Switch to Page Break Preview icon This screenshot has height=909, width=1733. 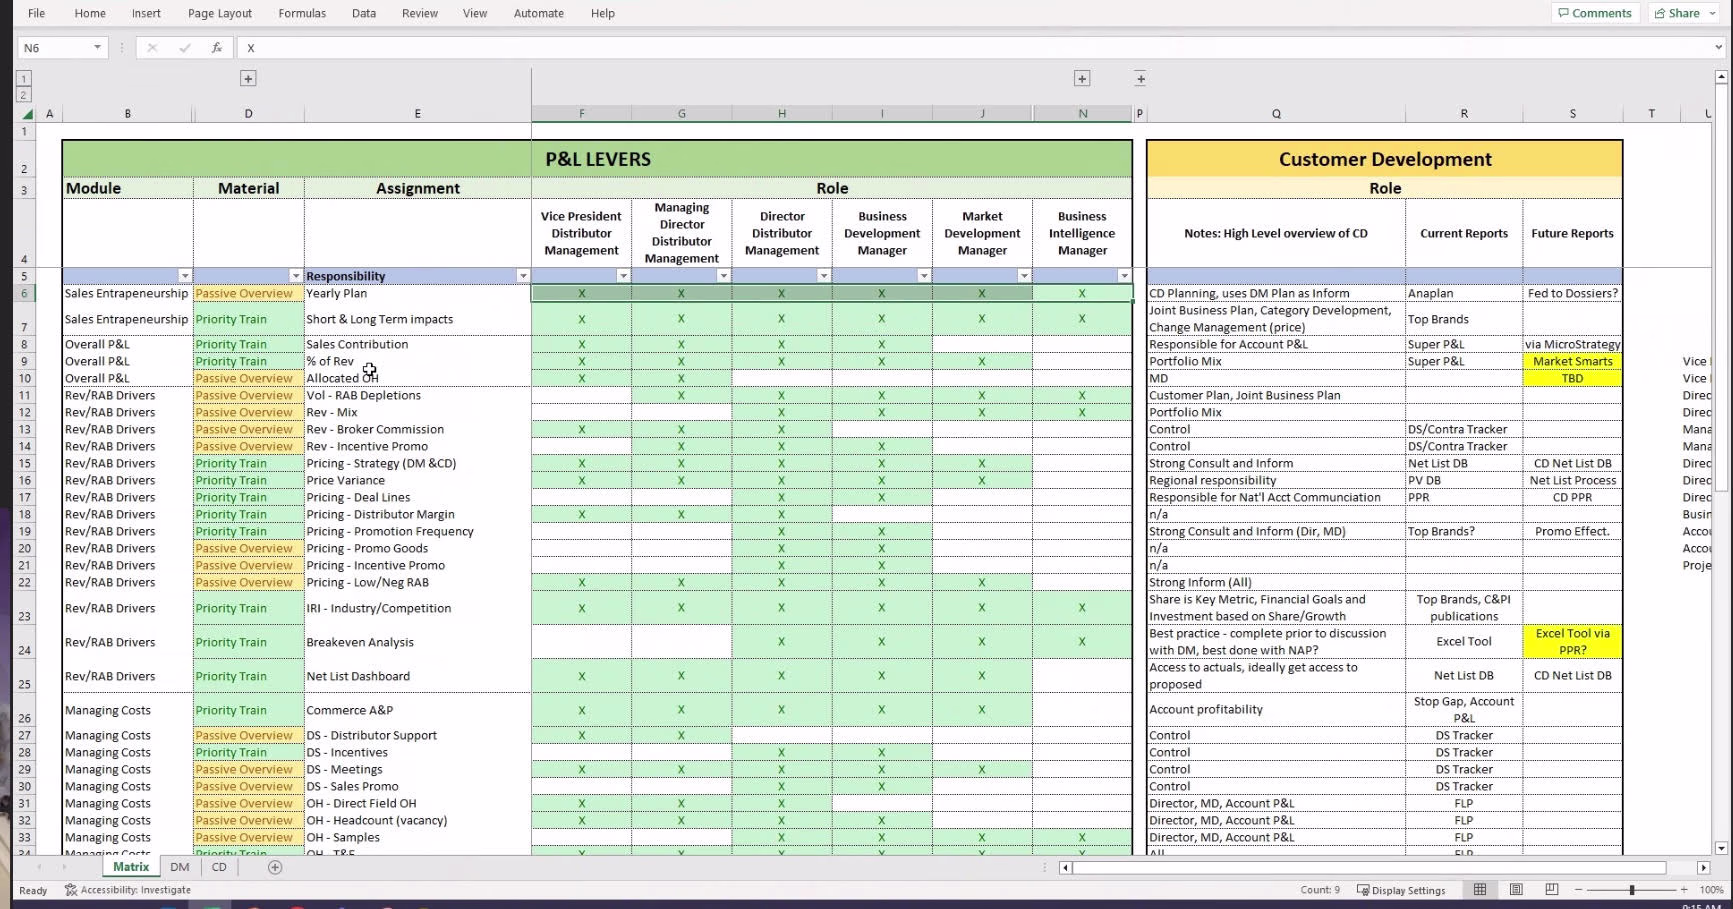1551,889
